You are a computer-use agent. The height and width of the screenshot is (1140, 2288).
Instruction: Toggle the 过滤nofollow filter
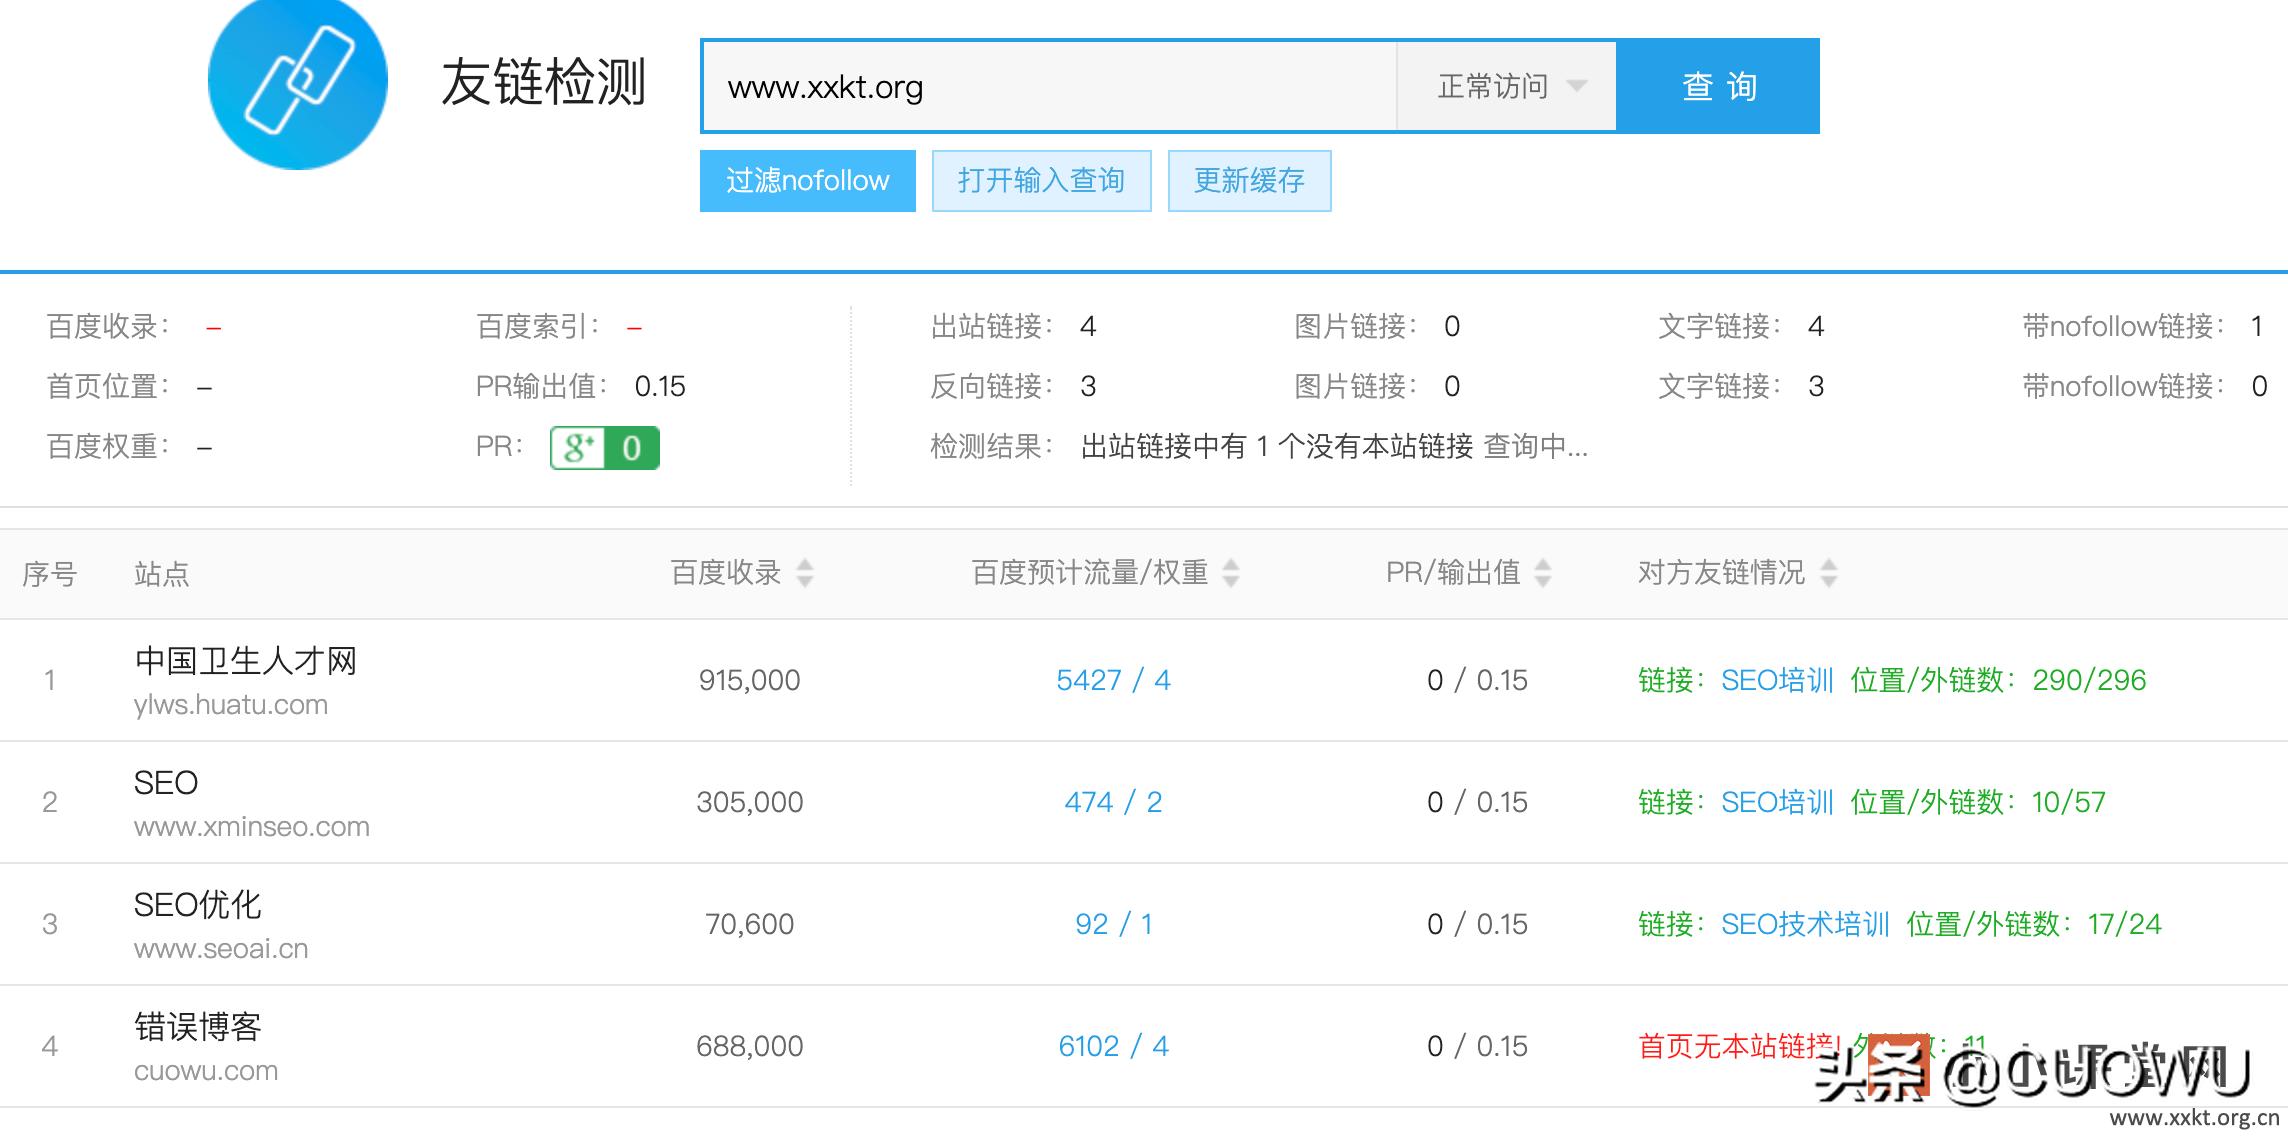[806, 181]
